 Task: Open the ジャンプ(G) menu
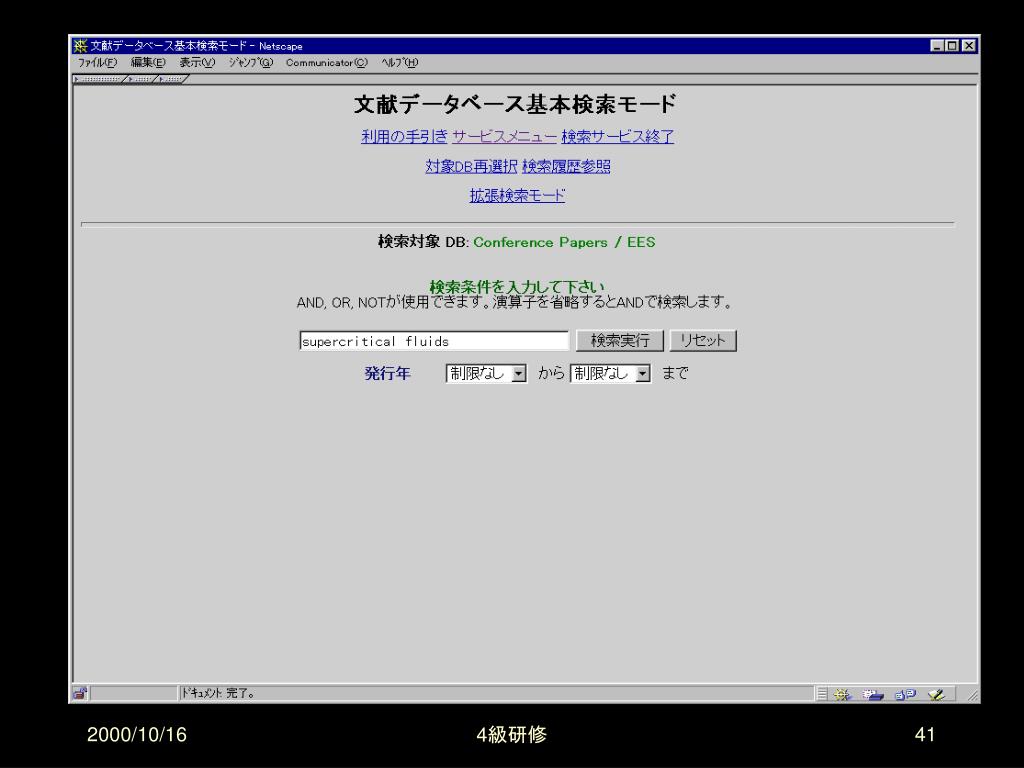pos(251,63)
